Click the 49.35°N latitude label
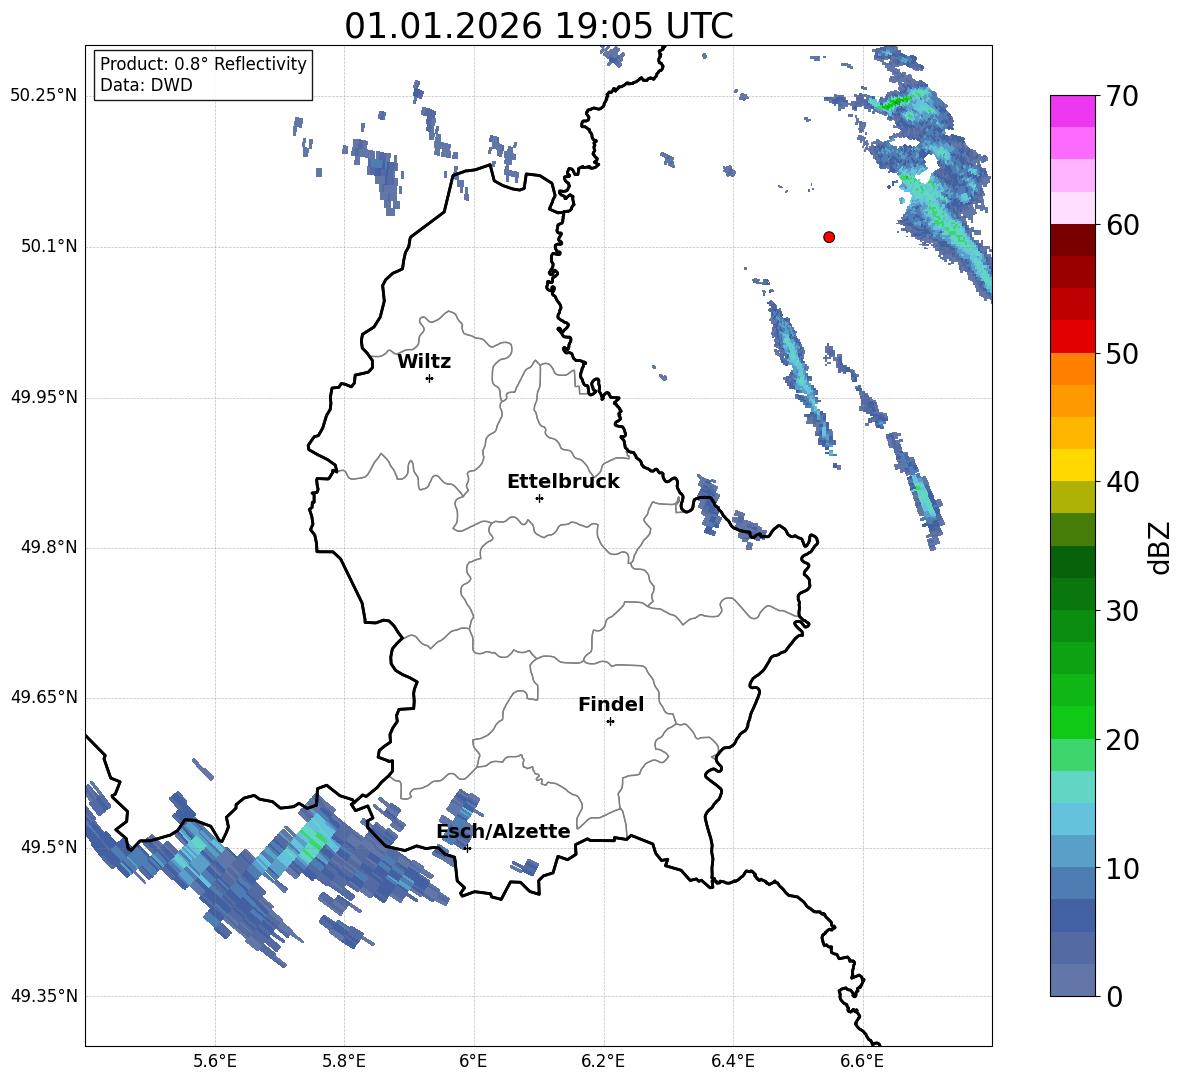This screenshot has width=1184, height=1081. pos(44,996)
